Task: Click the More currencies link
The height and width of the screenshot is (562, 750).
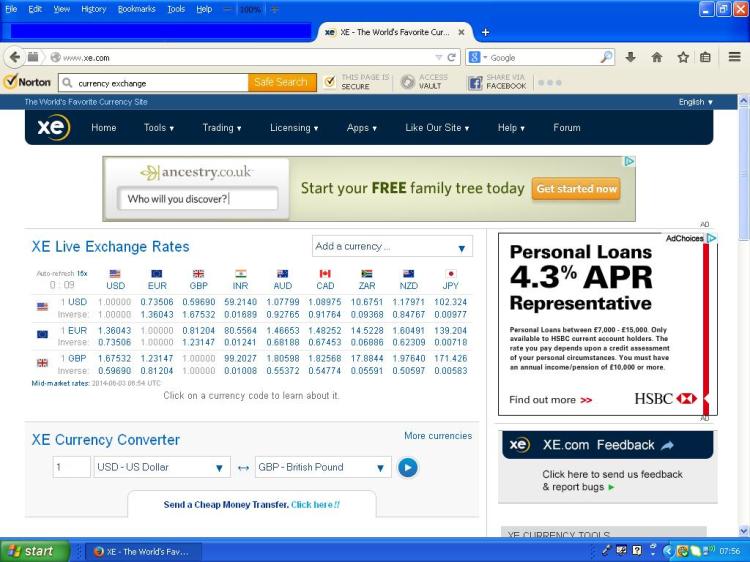Action: 437,436
